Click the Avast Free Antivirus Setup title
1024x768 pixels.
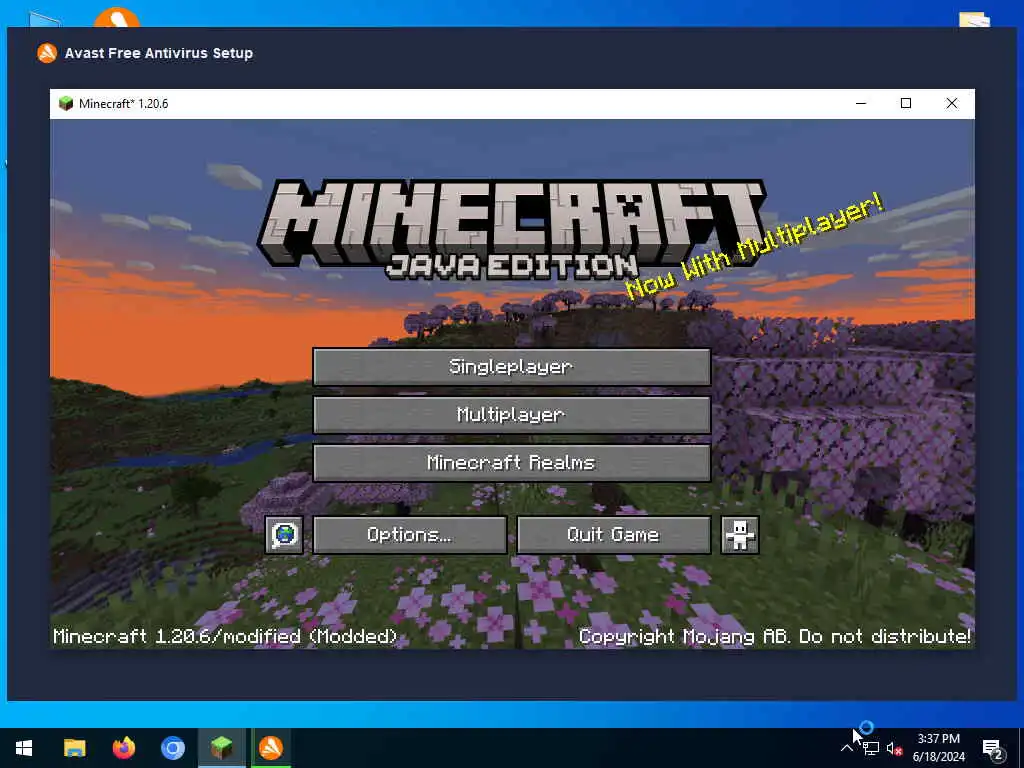(159, 53)
